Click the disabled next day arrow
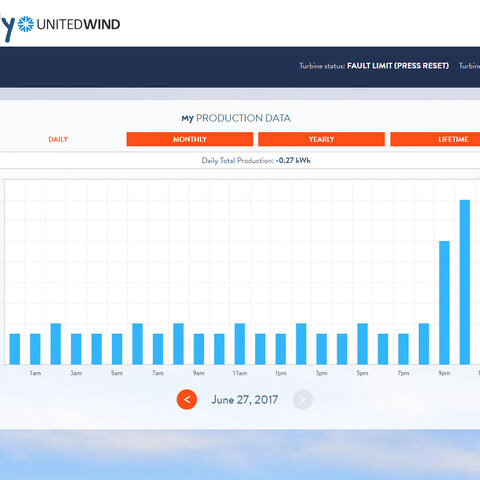 click(302, 399)
